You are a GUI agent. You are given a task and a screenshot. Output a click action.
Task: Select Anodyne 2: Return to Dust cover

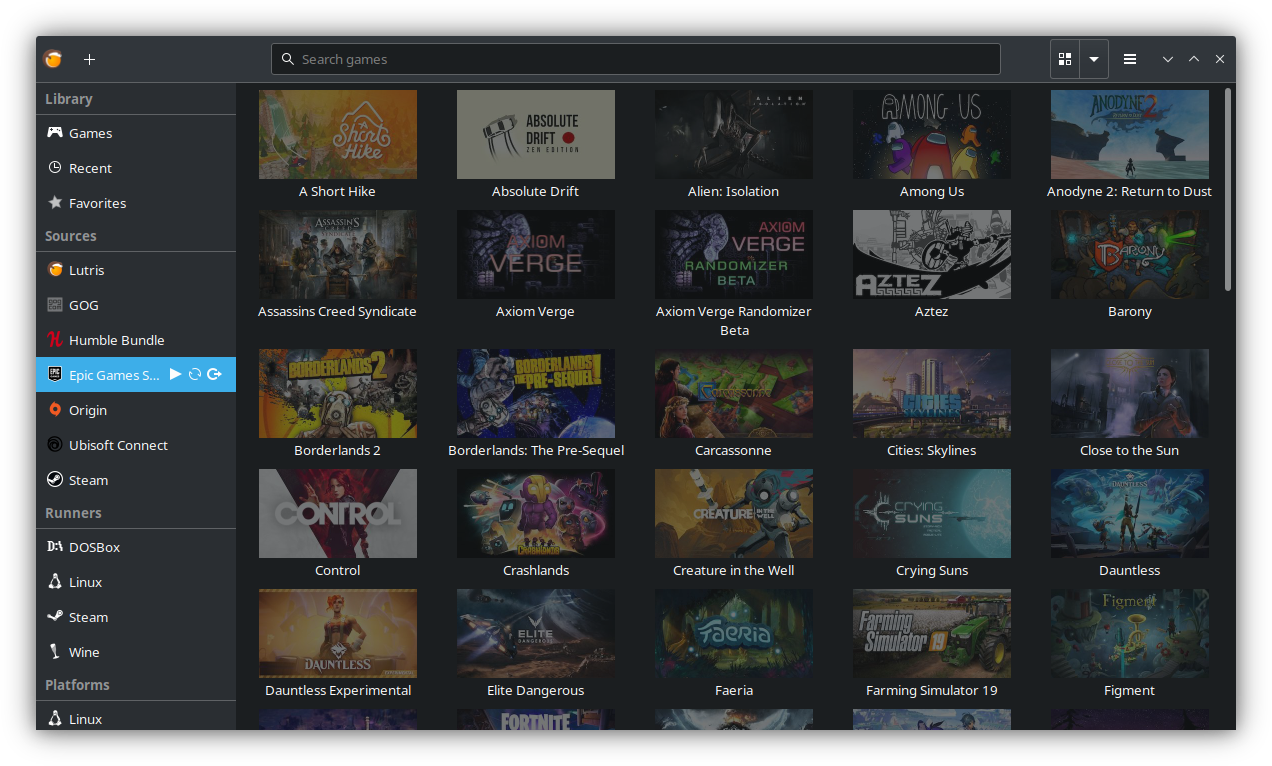pos(1130,134)
